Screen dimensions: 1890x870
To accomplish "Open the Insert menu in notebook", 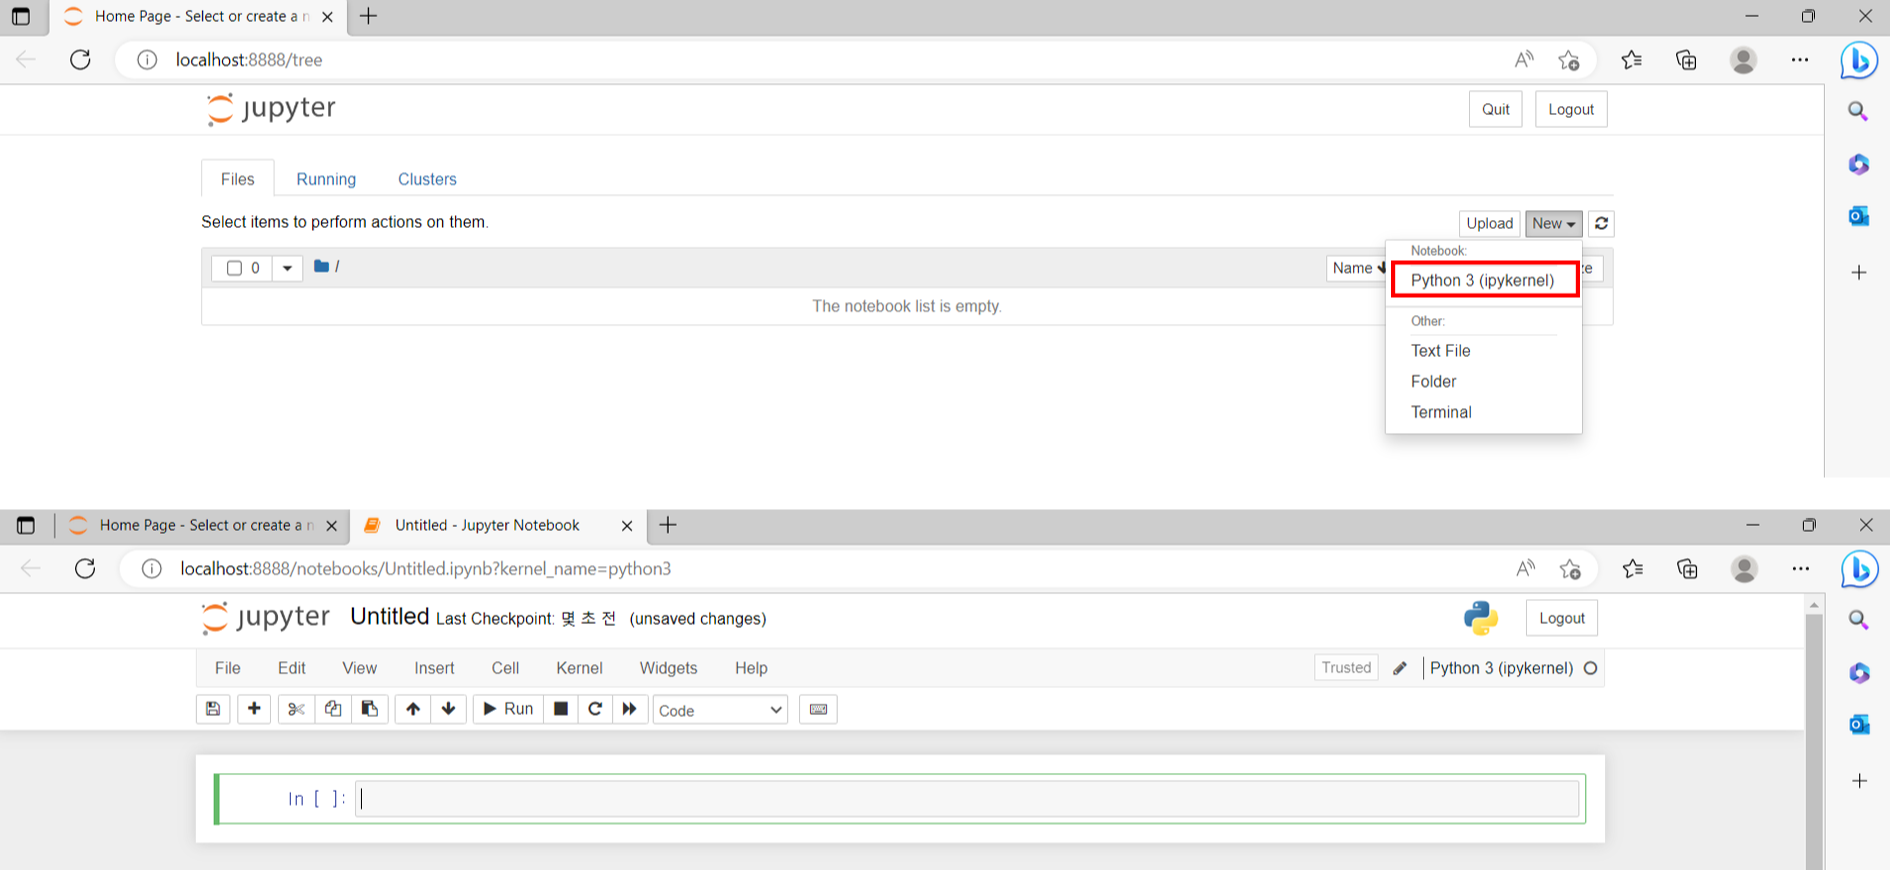I will 434,668.
